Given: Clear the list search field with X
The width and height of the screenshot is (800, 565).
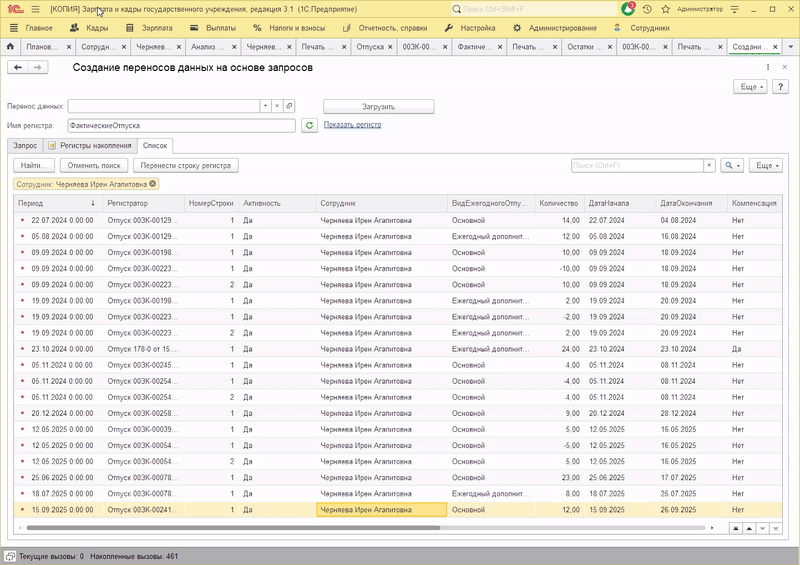Looking at the screenshot, I should pos(709,165).
